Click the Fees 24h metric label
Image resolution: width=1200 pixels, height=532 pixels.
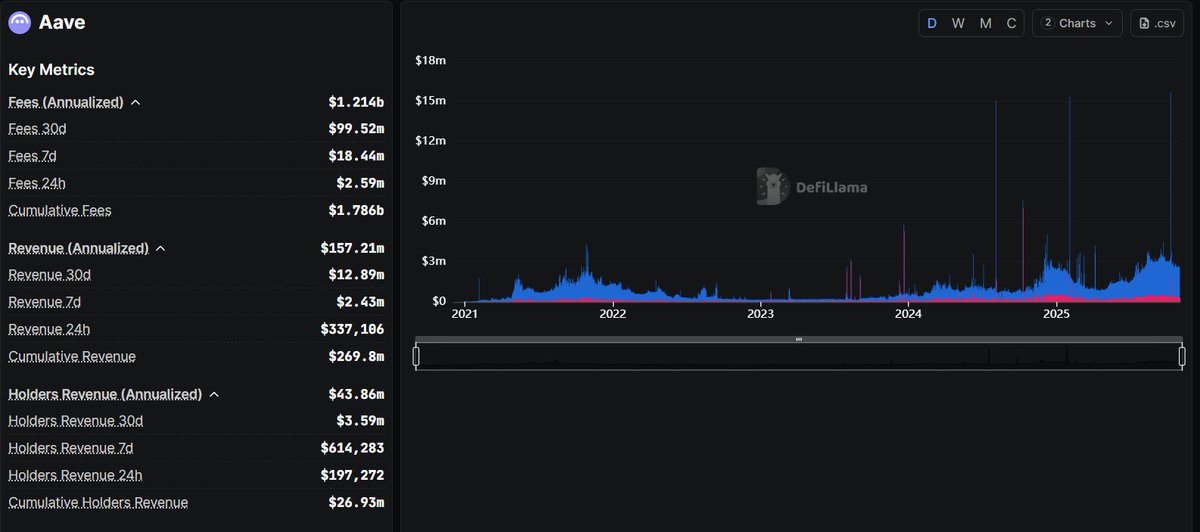tap(37, 183)
